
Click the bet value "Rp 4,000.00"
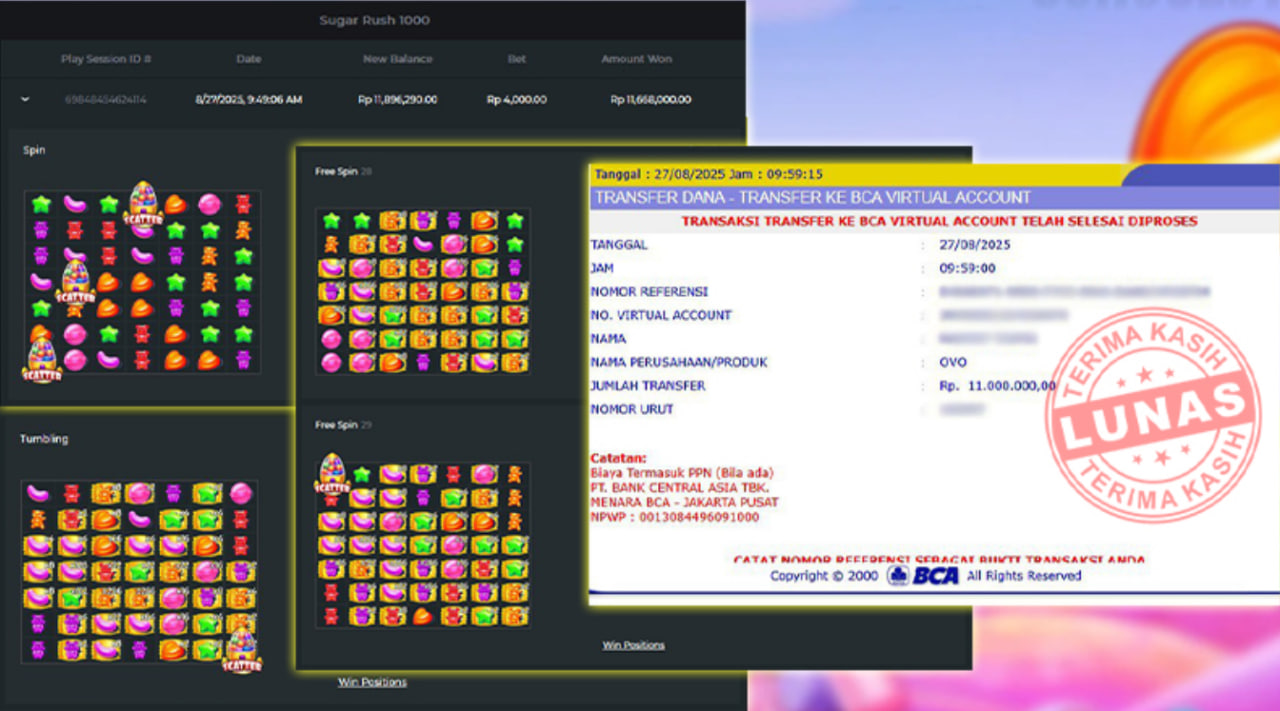point(516,100)
